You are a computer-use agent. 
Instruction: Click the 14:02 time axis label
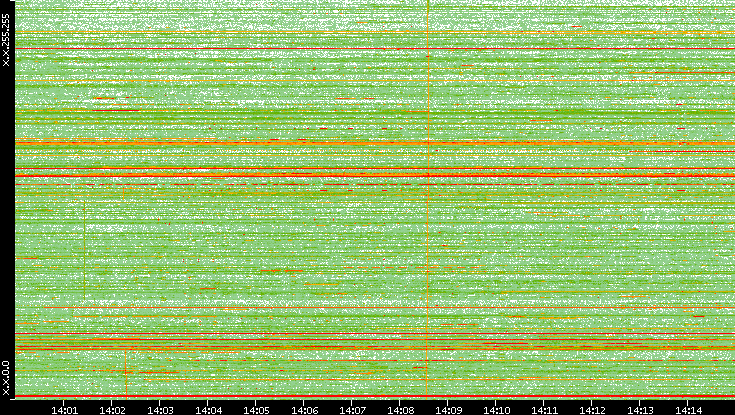[x=112, y=410]
